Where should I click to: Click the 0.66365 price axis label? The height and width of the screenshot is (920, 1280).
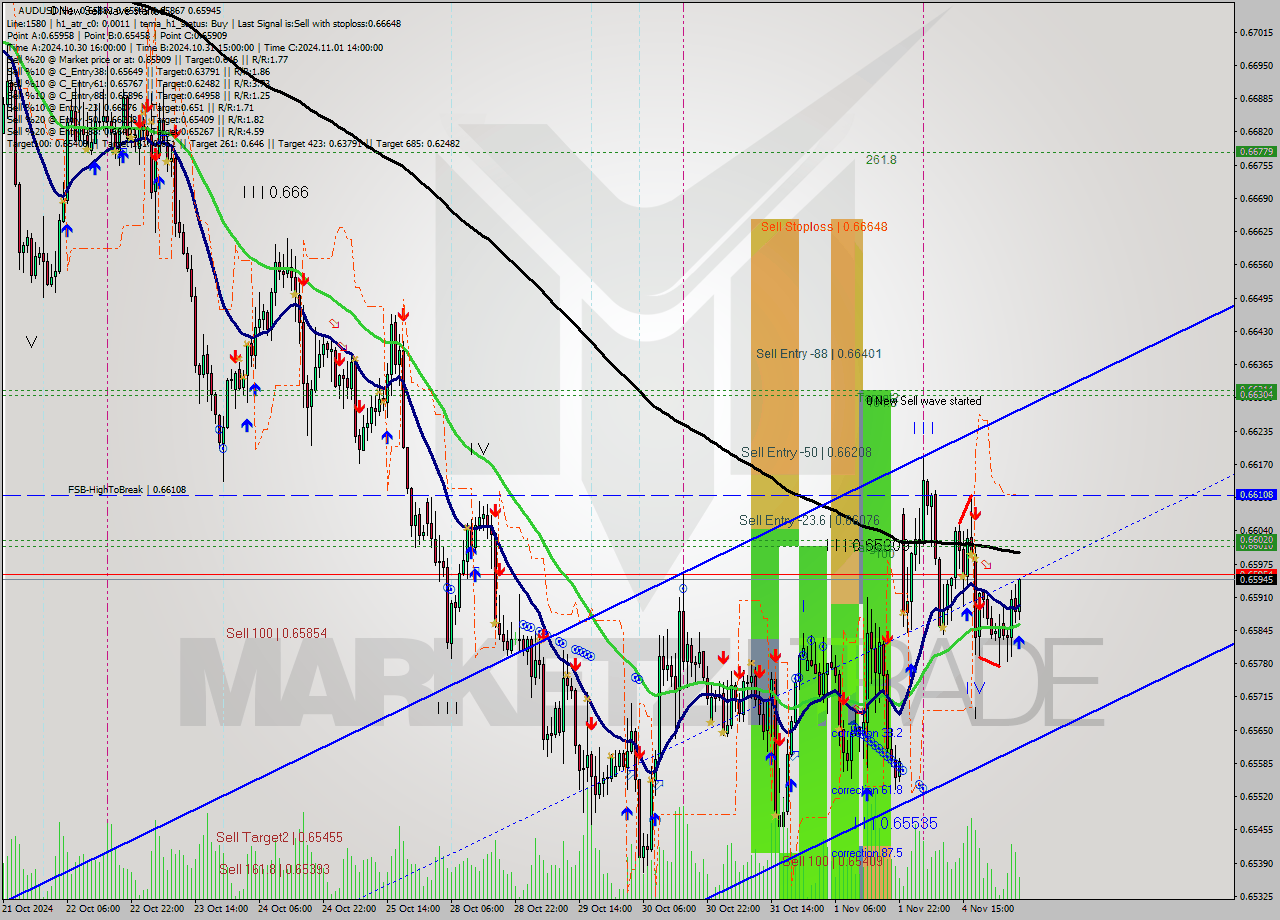tap(1256, 364)
